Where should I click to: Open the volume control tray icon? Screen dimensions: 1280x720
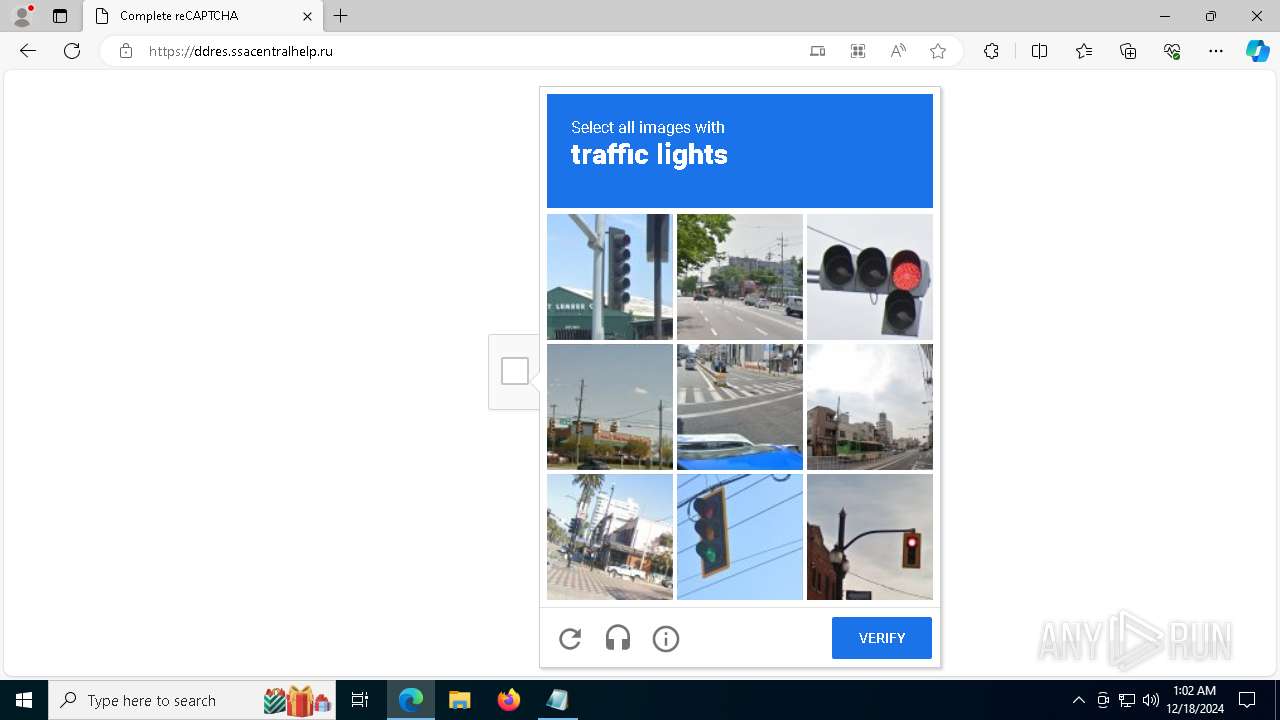pos(1151,700)
